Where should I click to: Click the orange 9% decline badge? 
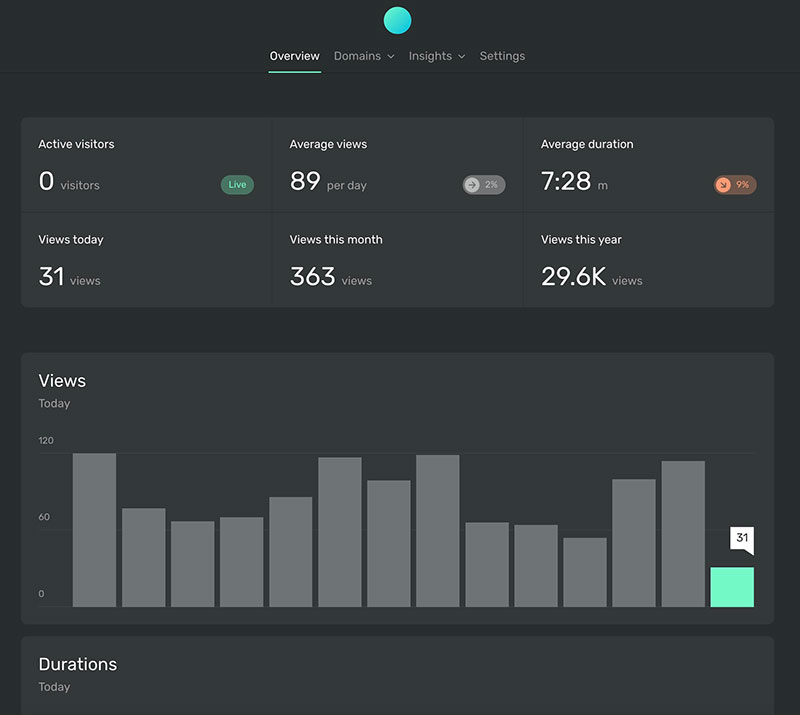(x=735, y=184)
